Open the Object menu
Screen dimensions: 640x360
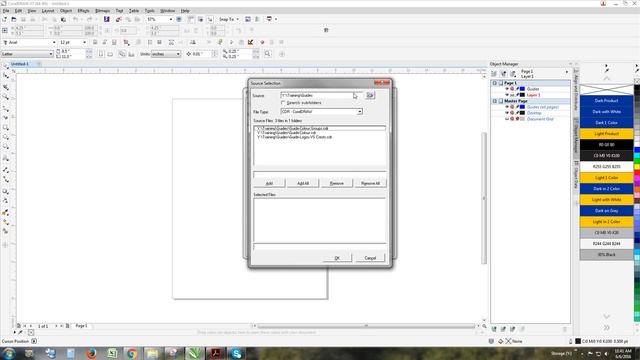(66, 11)
